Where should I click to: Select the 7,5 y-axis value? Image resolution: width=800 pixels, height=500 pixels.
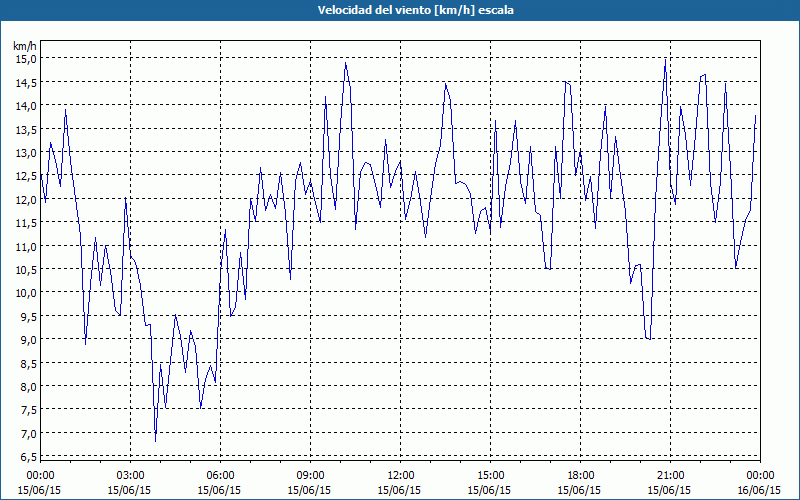(29, 410)
